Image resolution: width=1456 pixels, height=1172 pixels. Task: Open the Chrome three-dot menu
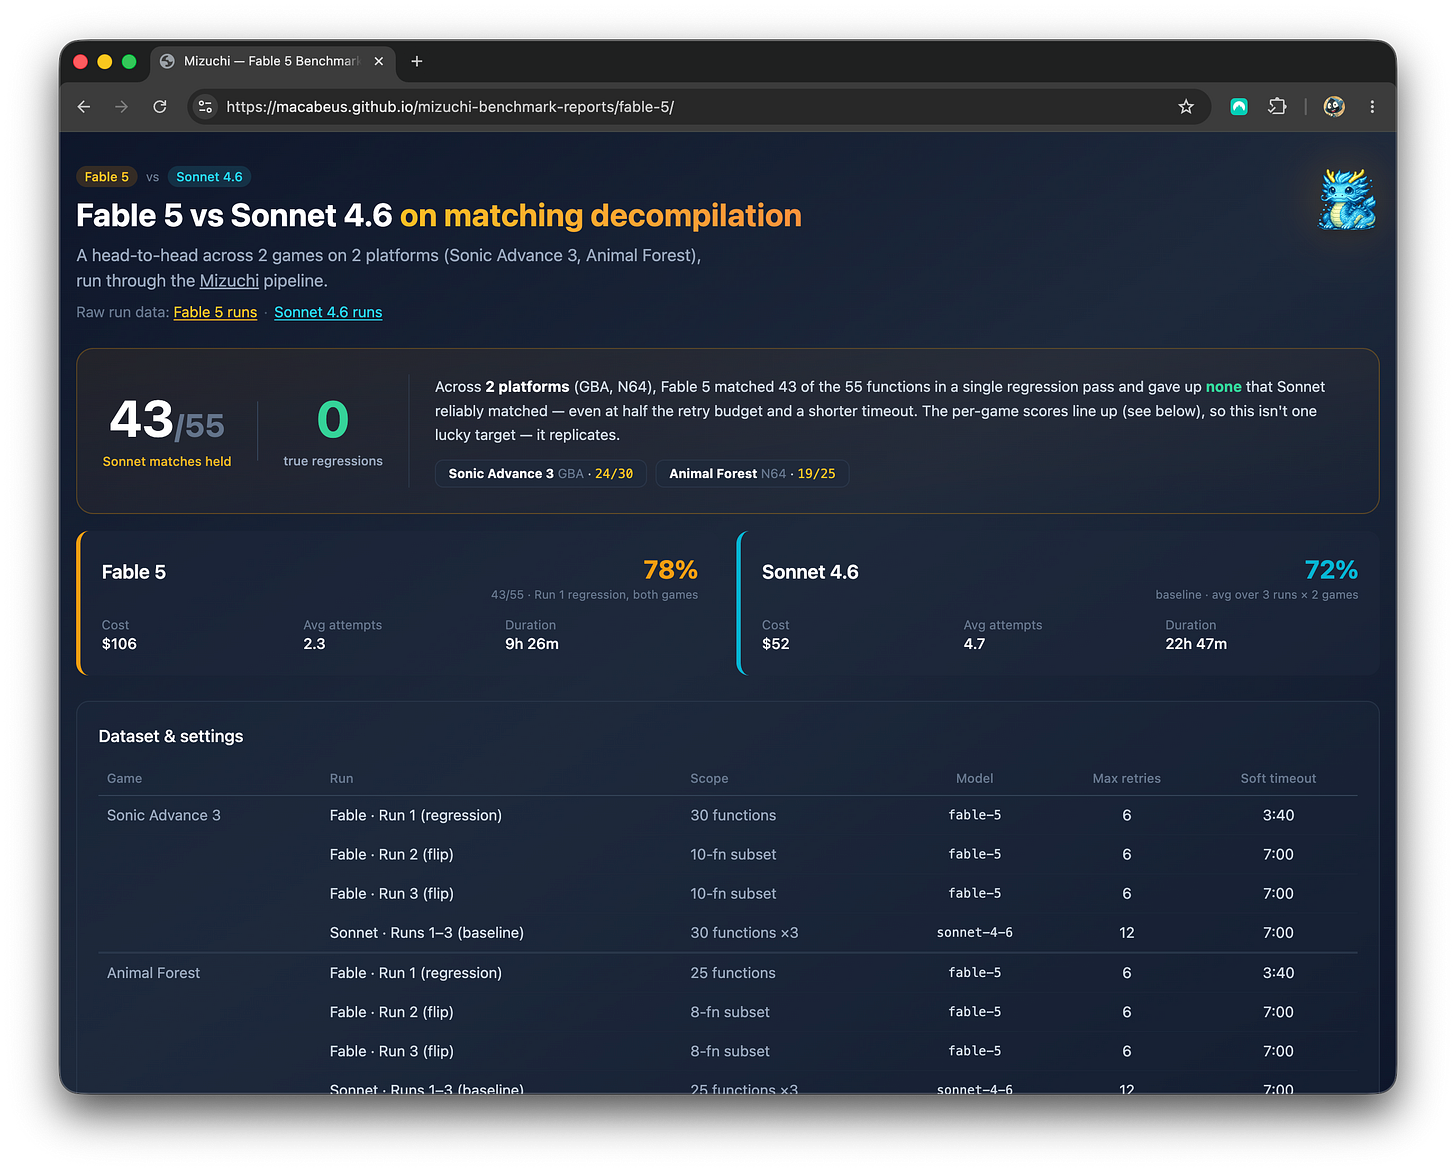click(x=1372, y=107)
